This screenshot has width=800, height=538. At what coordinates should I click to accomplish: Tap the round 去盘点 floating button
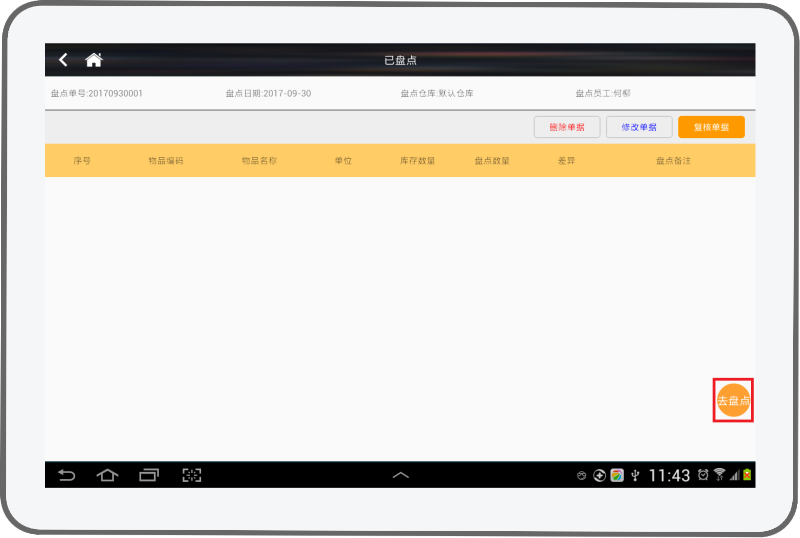pos(733,400)
